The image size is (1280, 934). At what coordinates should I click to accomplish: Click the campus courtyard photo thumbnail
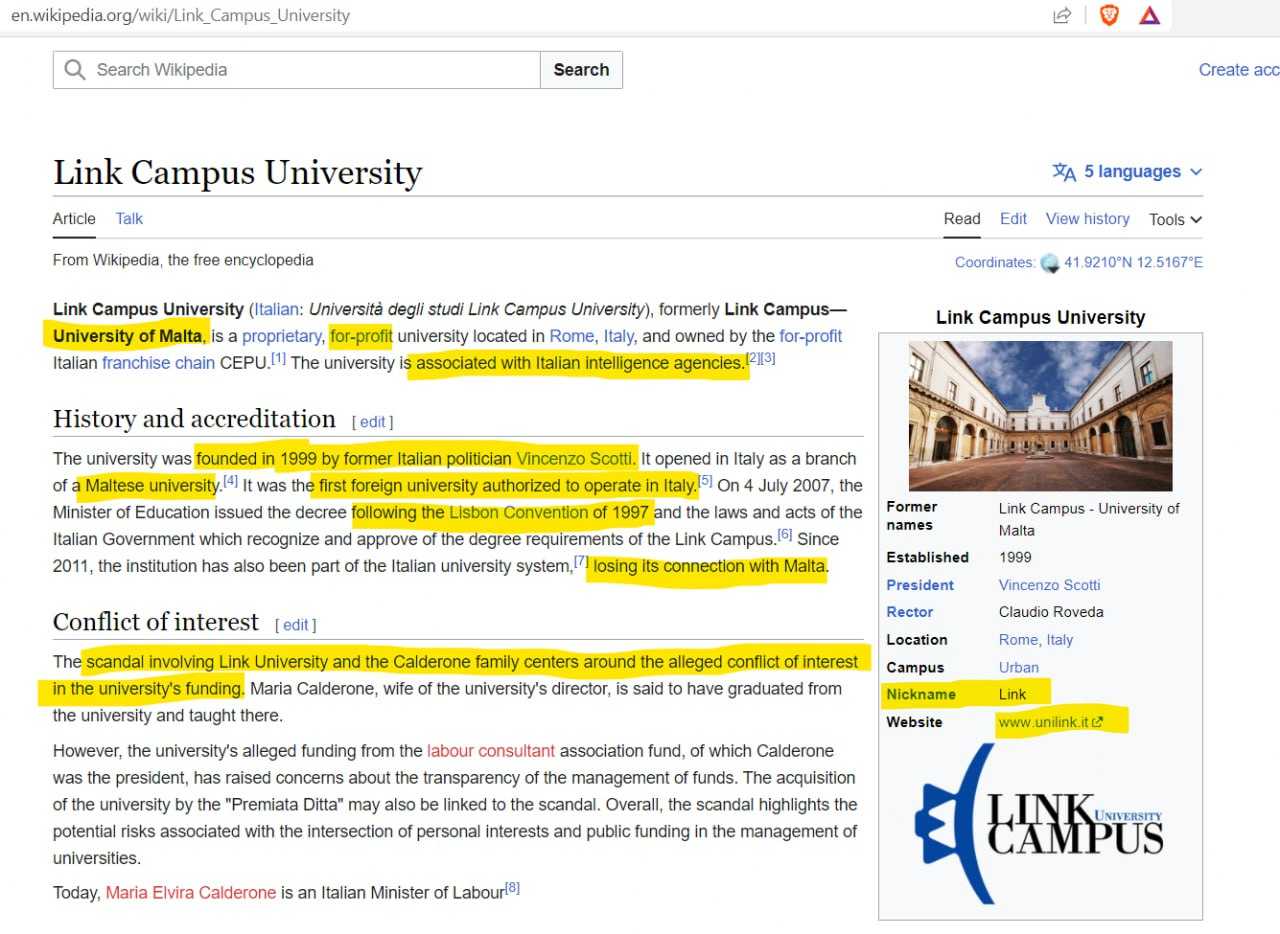click(1040, 415)
